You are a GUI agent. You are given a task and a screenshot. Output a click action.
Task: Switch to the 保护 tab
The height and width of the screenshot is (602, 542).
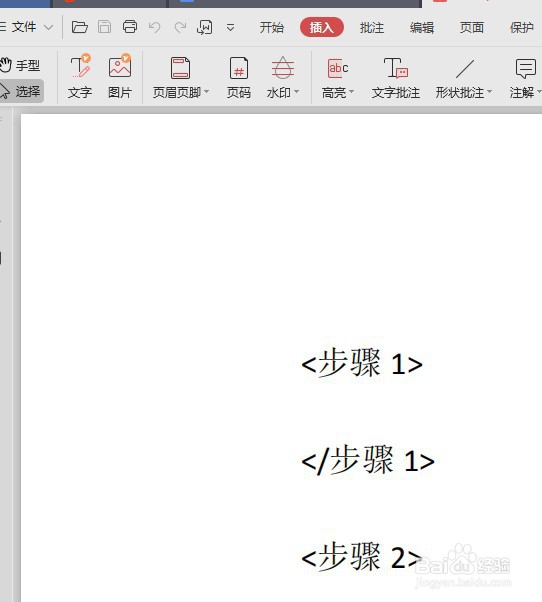[521, 28]
